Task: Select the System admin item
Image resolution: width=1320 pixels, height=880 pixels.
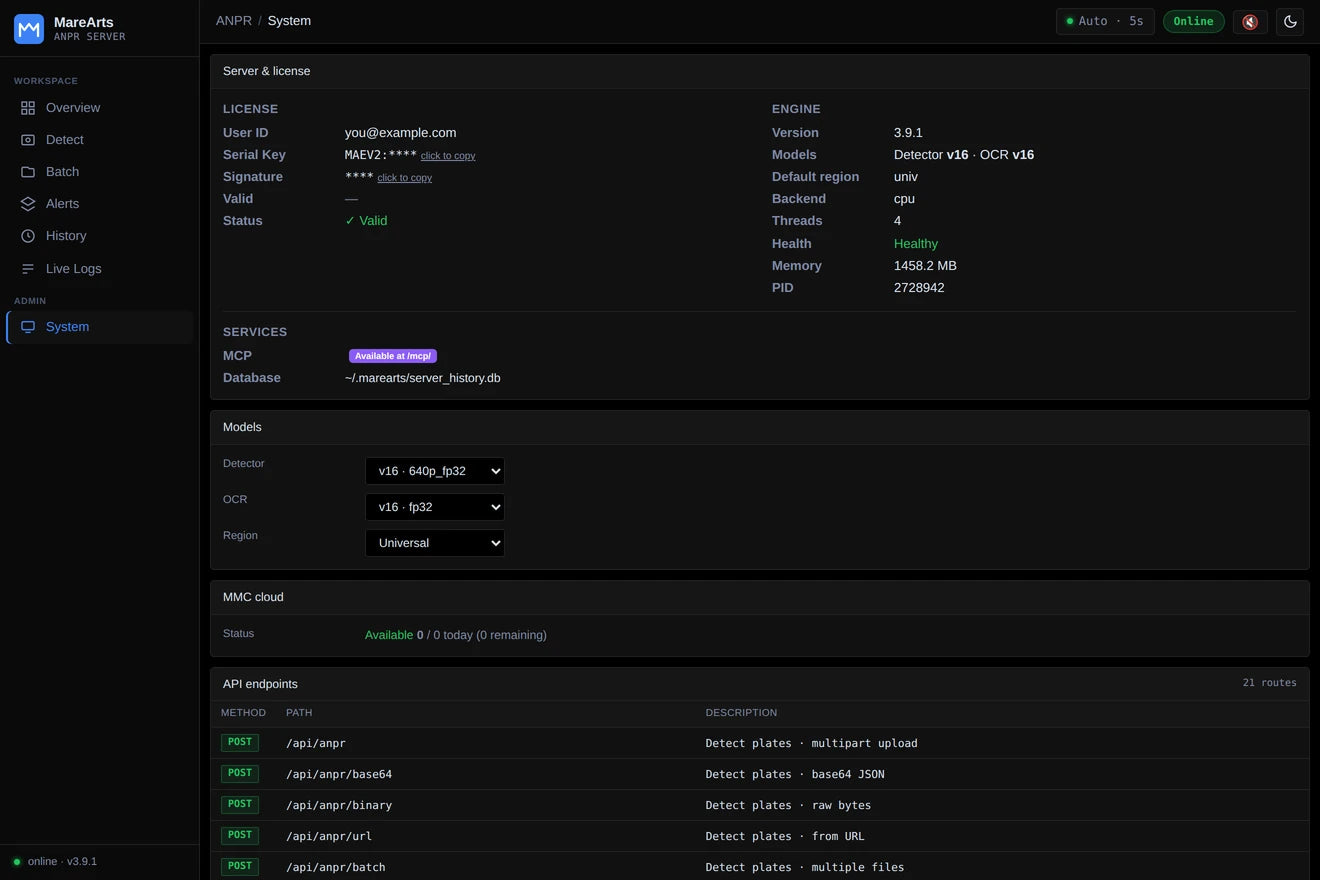Action: (x=99, y=327)
